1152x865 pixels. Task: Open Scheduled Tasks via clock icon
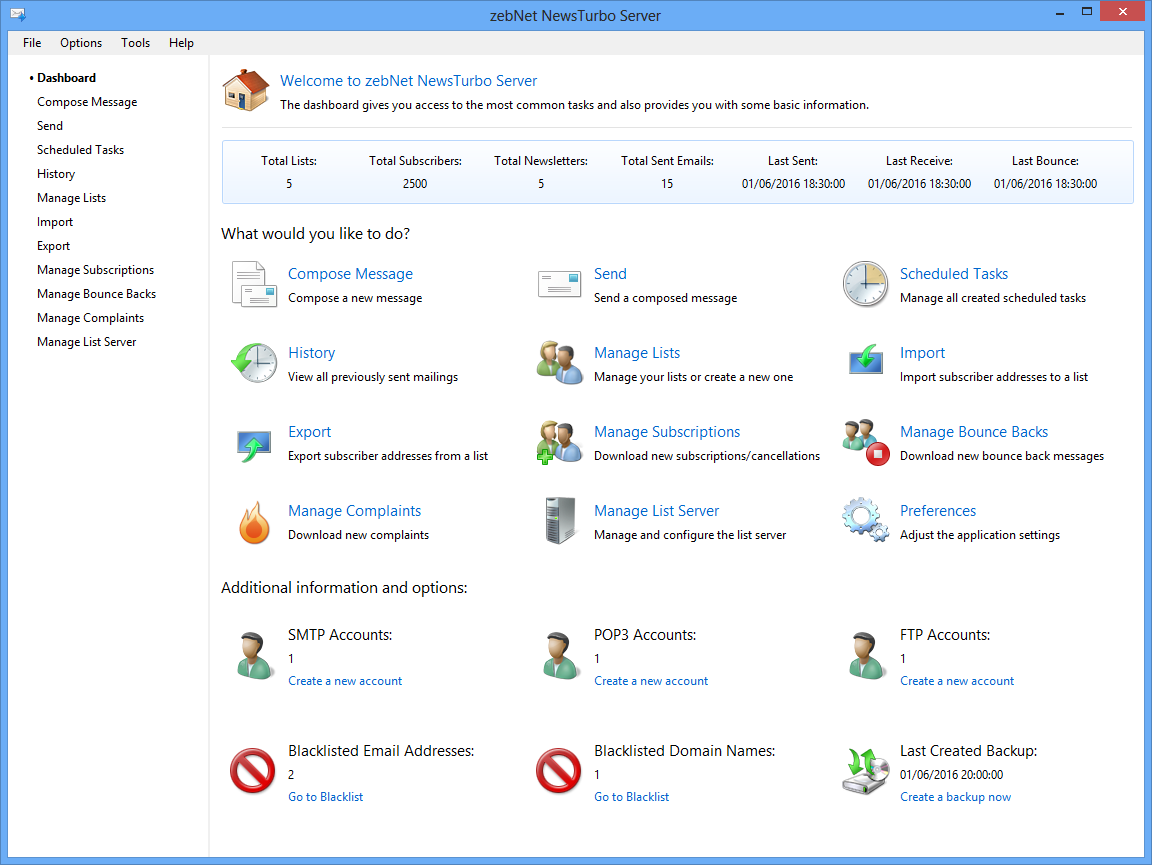[x=865, y=284]
